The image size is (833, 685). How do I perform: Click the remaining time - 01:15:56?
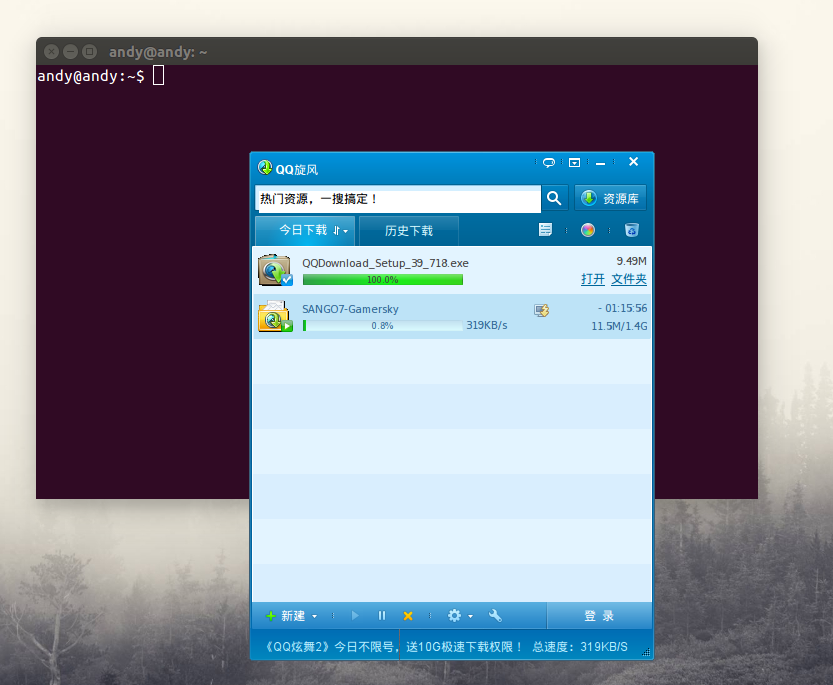(622, 308)
